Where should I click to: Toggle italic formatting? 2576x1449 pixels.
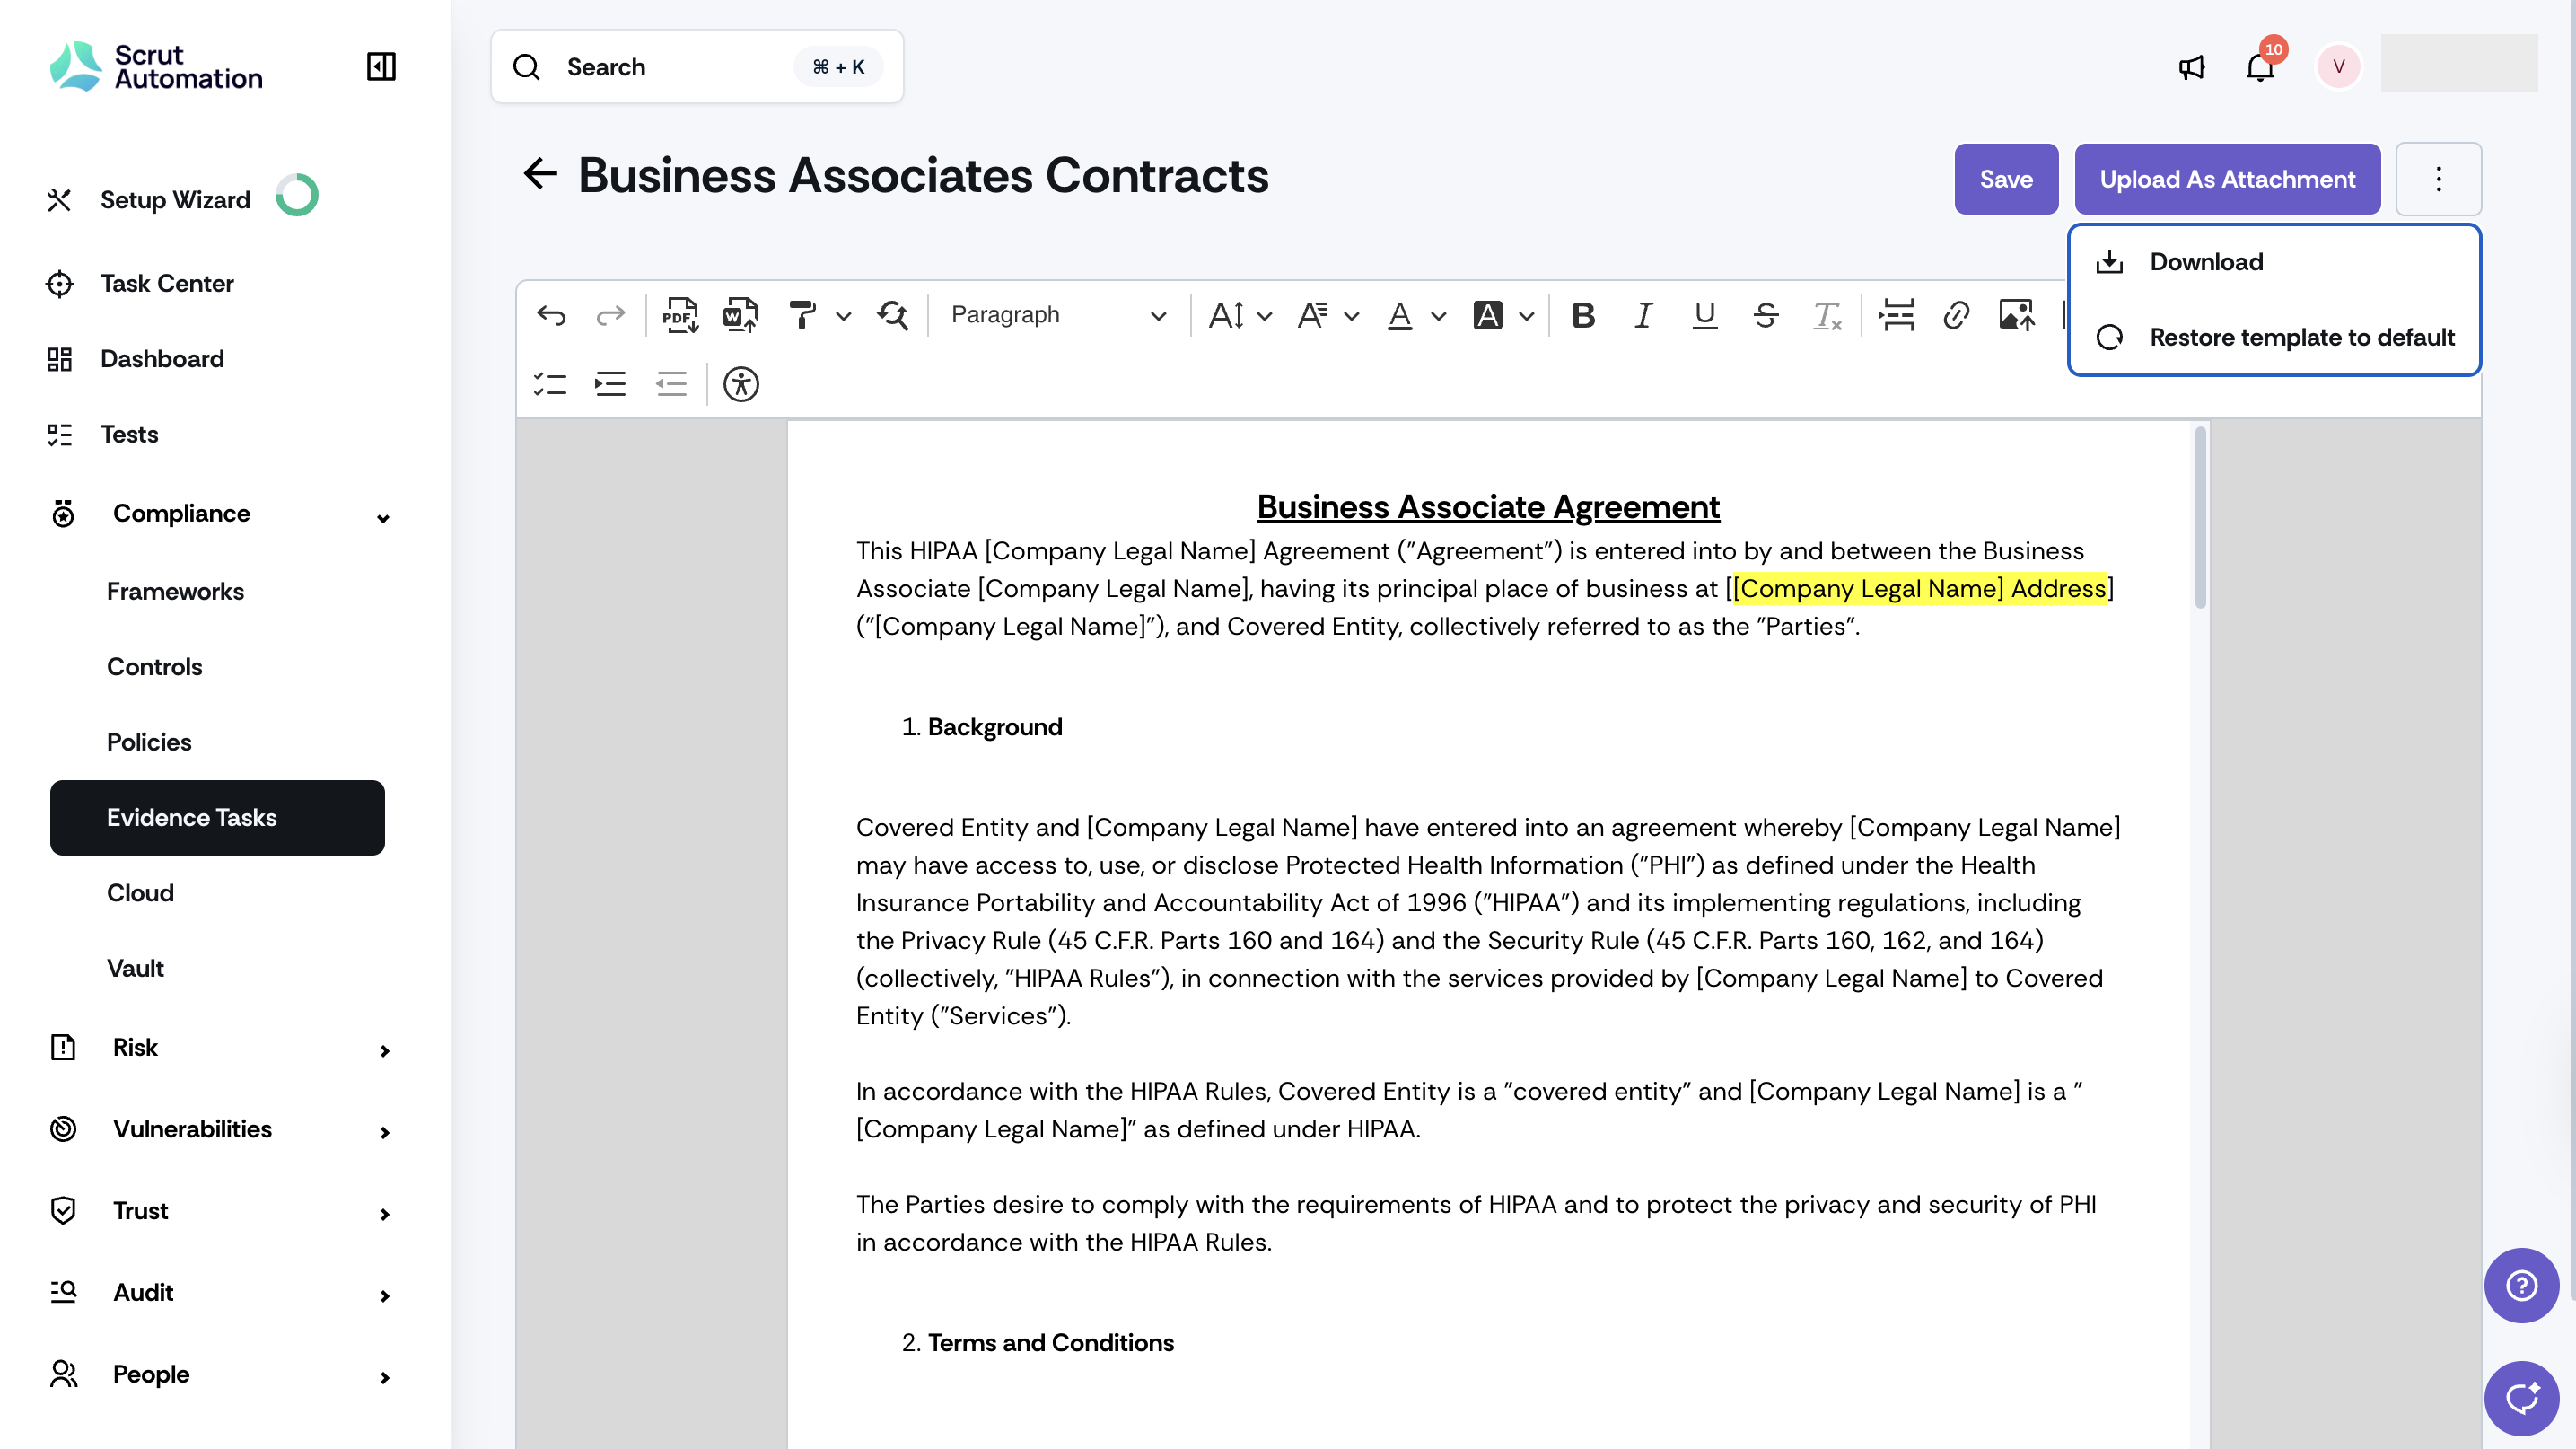pos(1643,316)
